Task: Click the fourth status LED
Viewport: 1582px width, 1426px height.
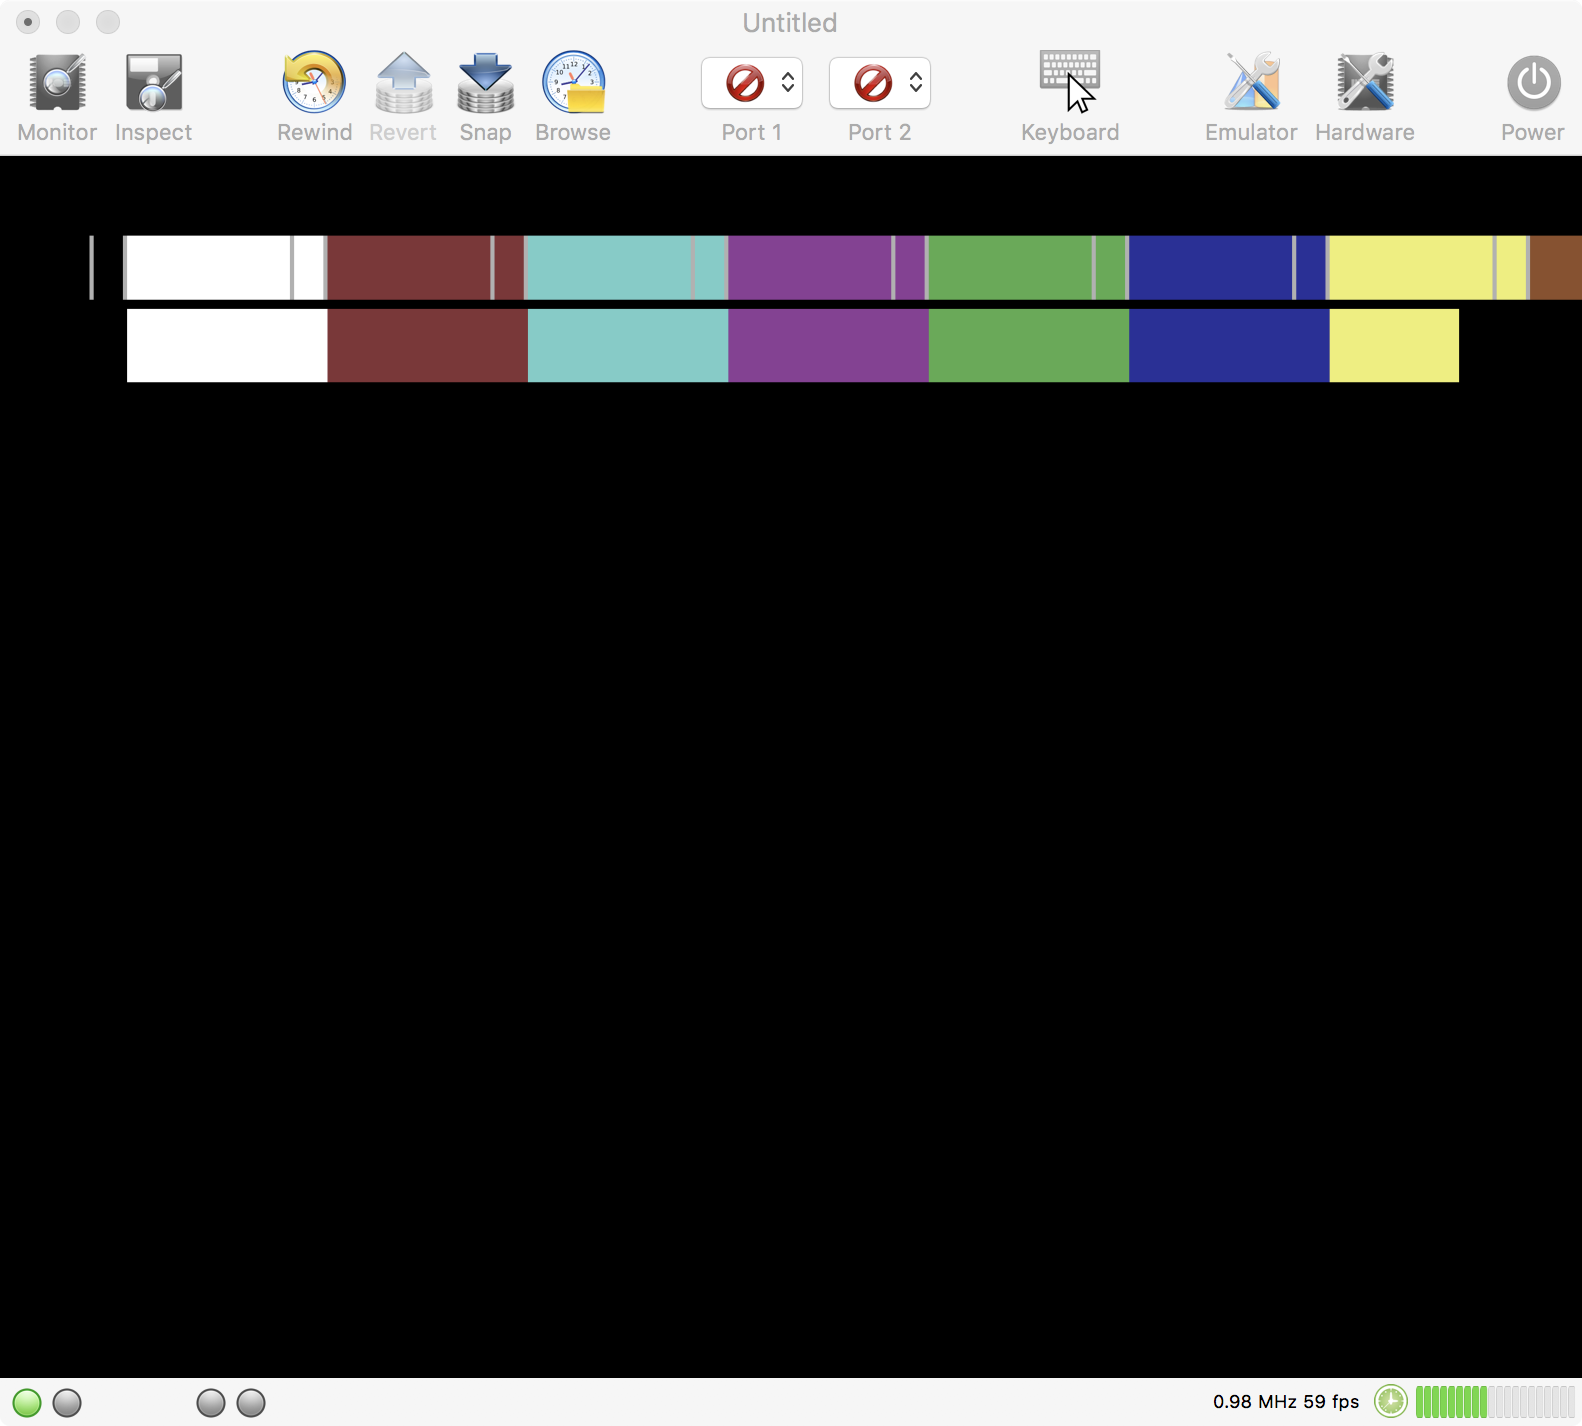Action: point(251,1403)
